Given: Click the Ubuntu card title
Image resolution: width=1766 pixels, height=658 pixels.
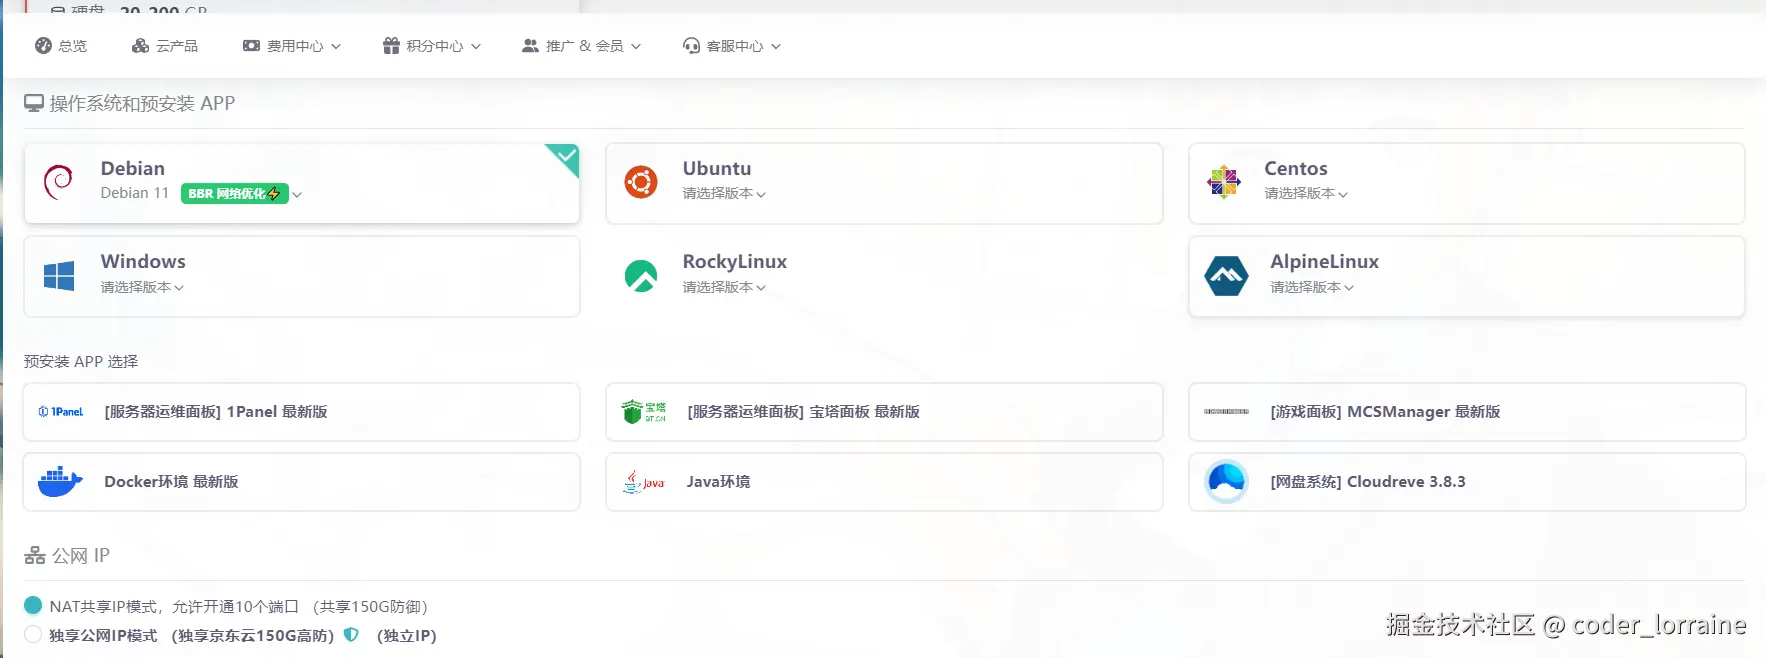Looking at the screenshot, I should pyautogui.click(x=717, y=168).
